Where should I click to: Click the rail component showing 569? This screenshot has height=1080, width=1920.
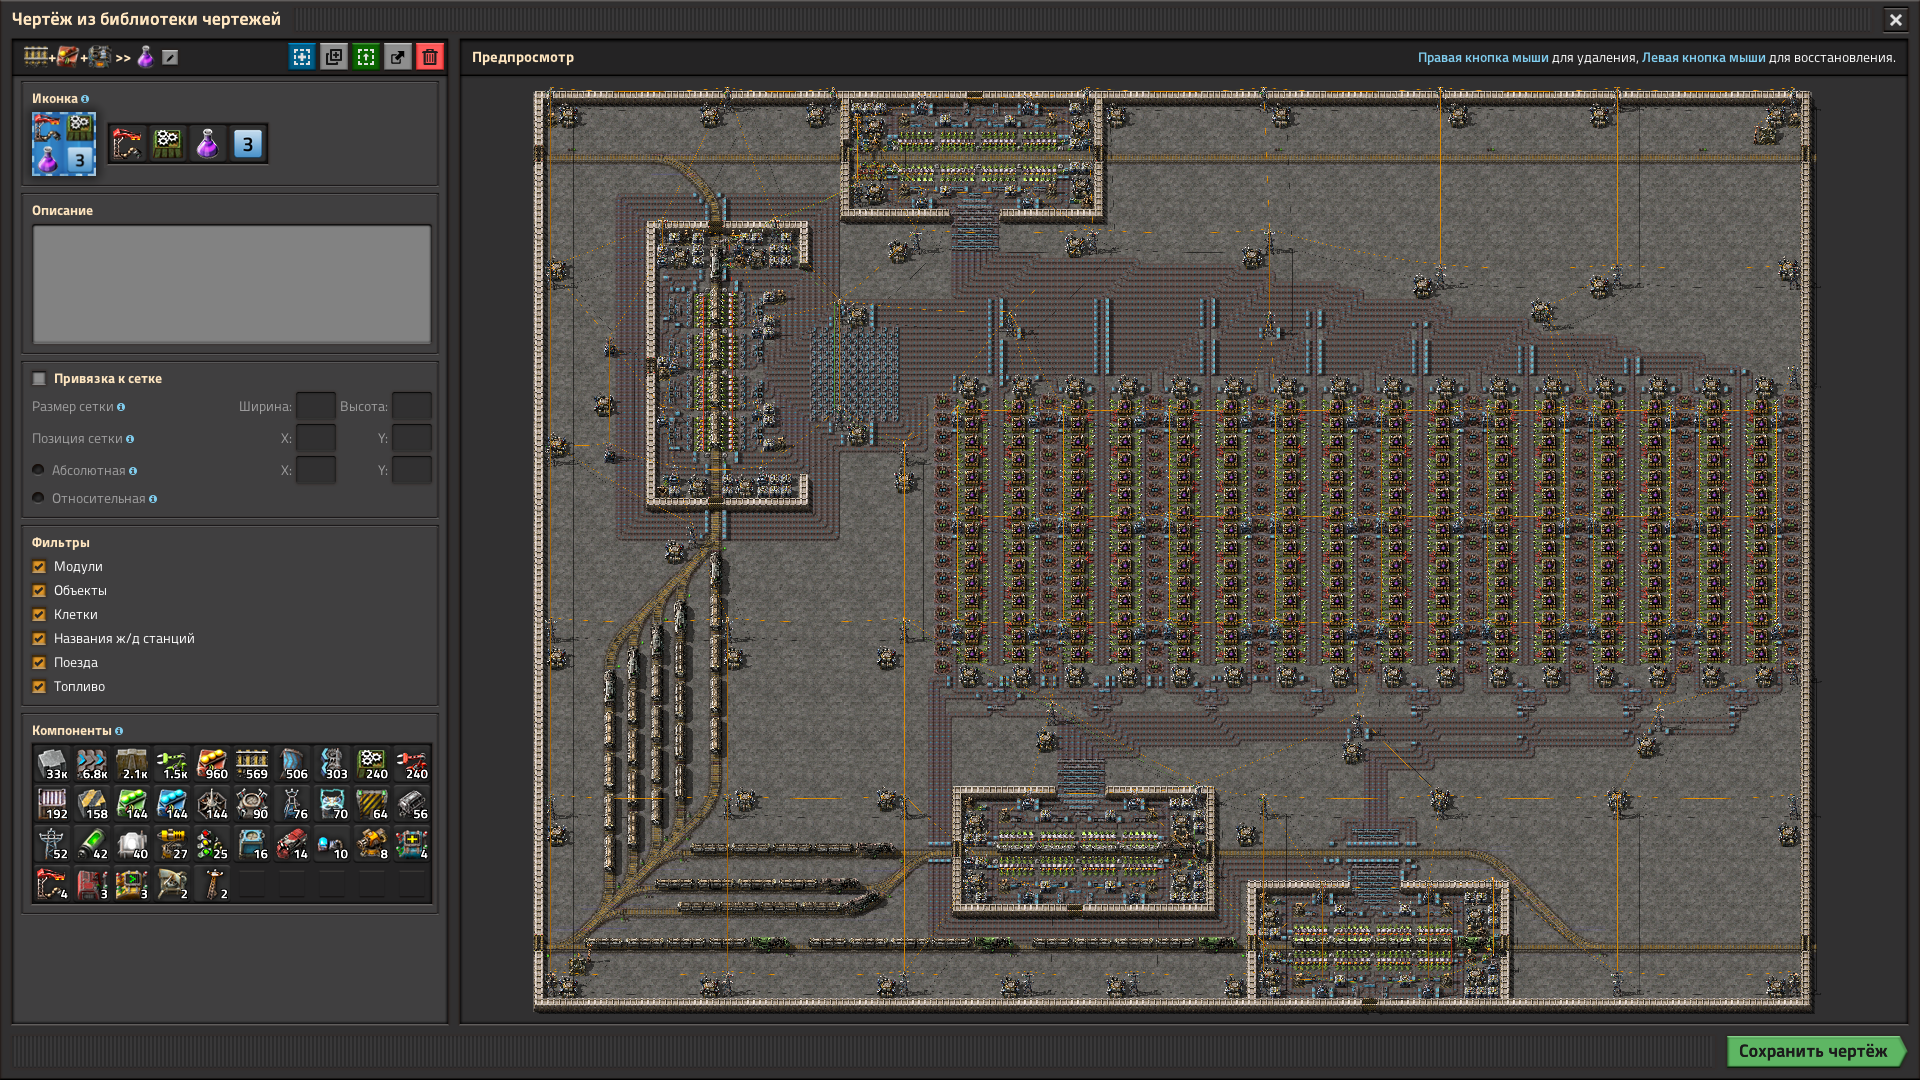252,764
